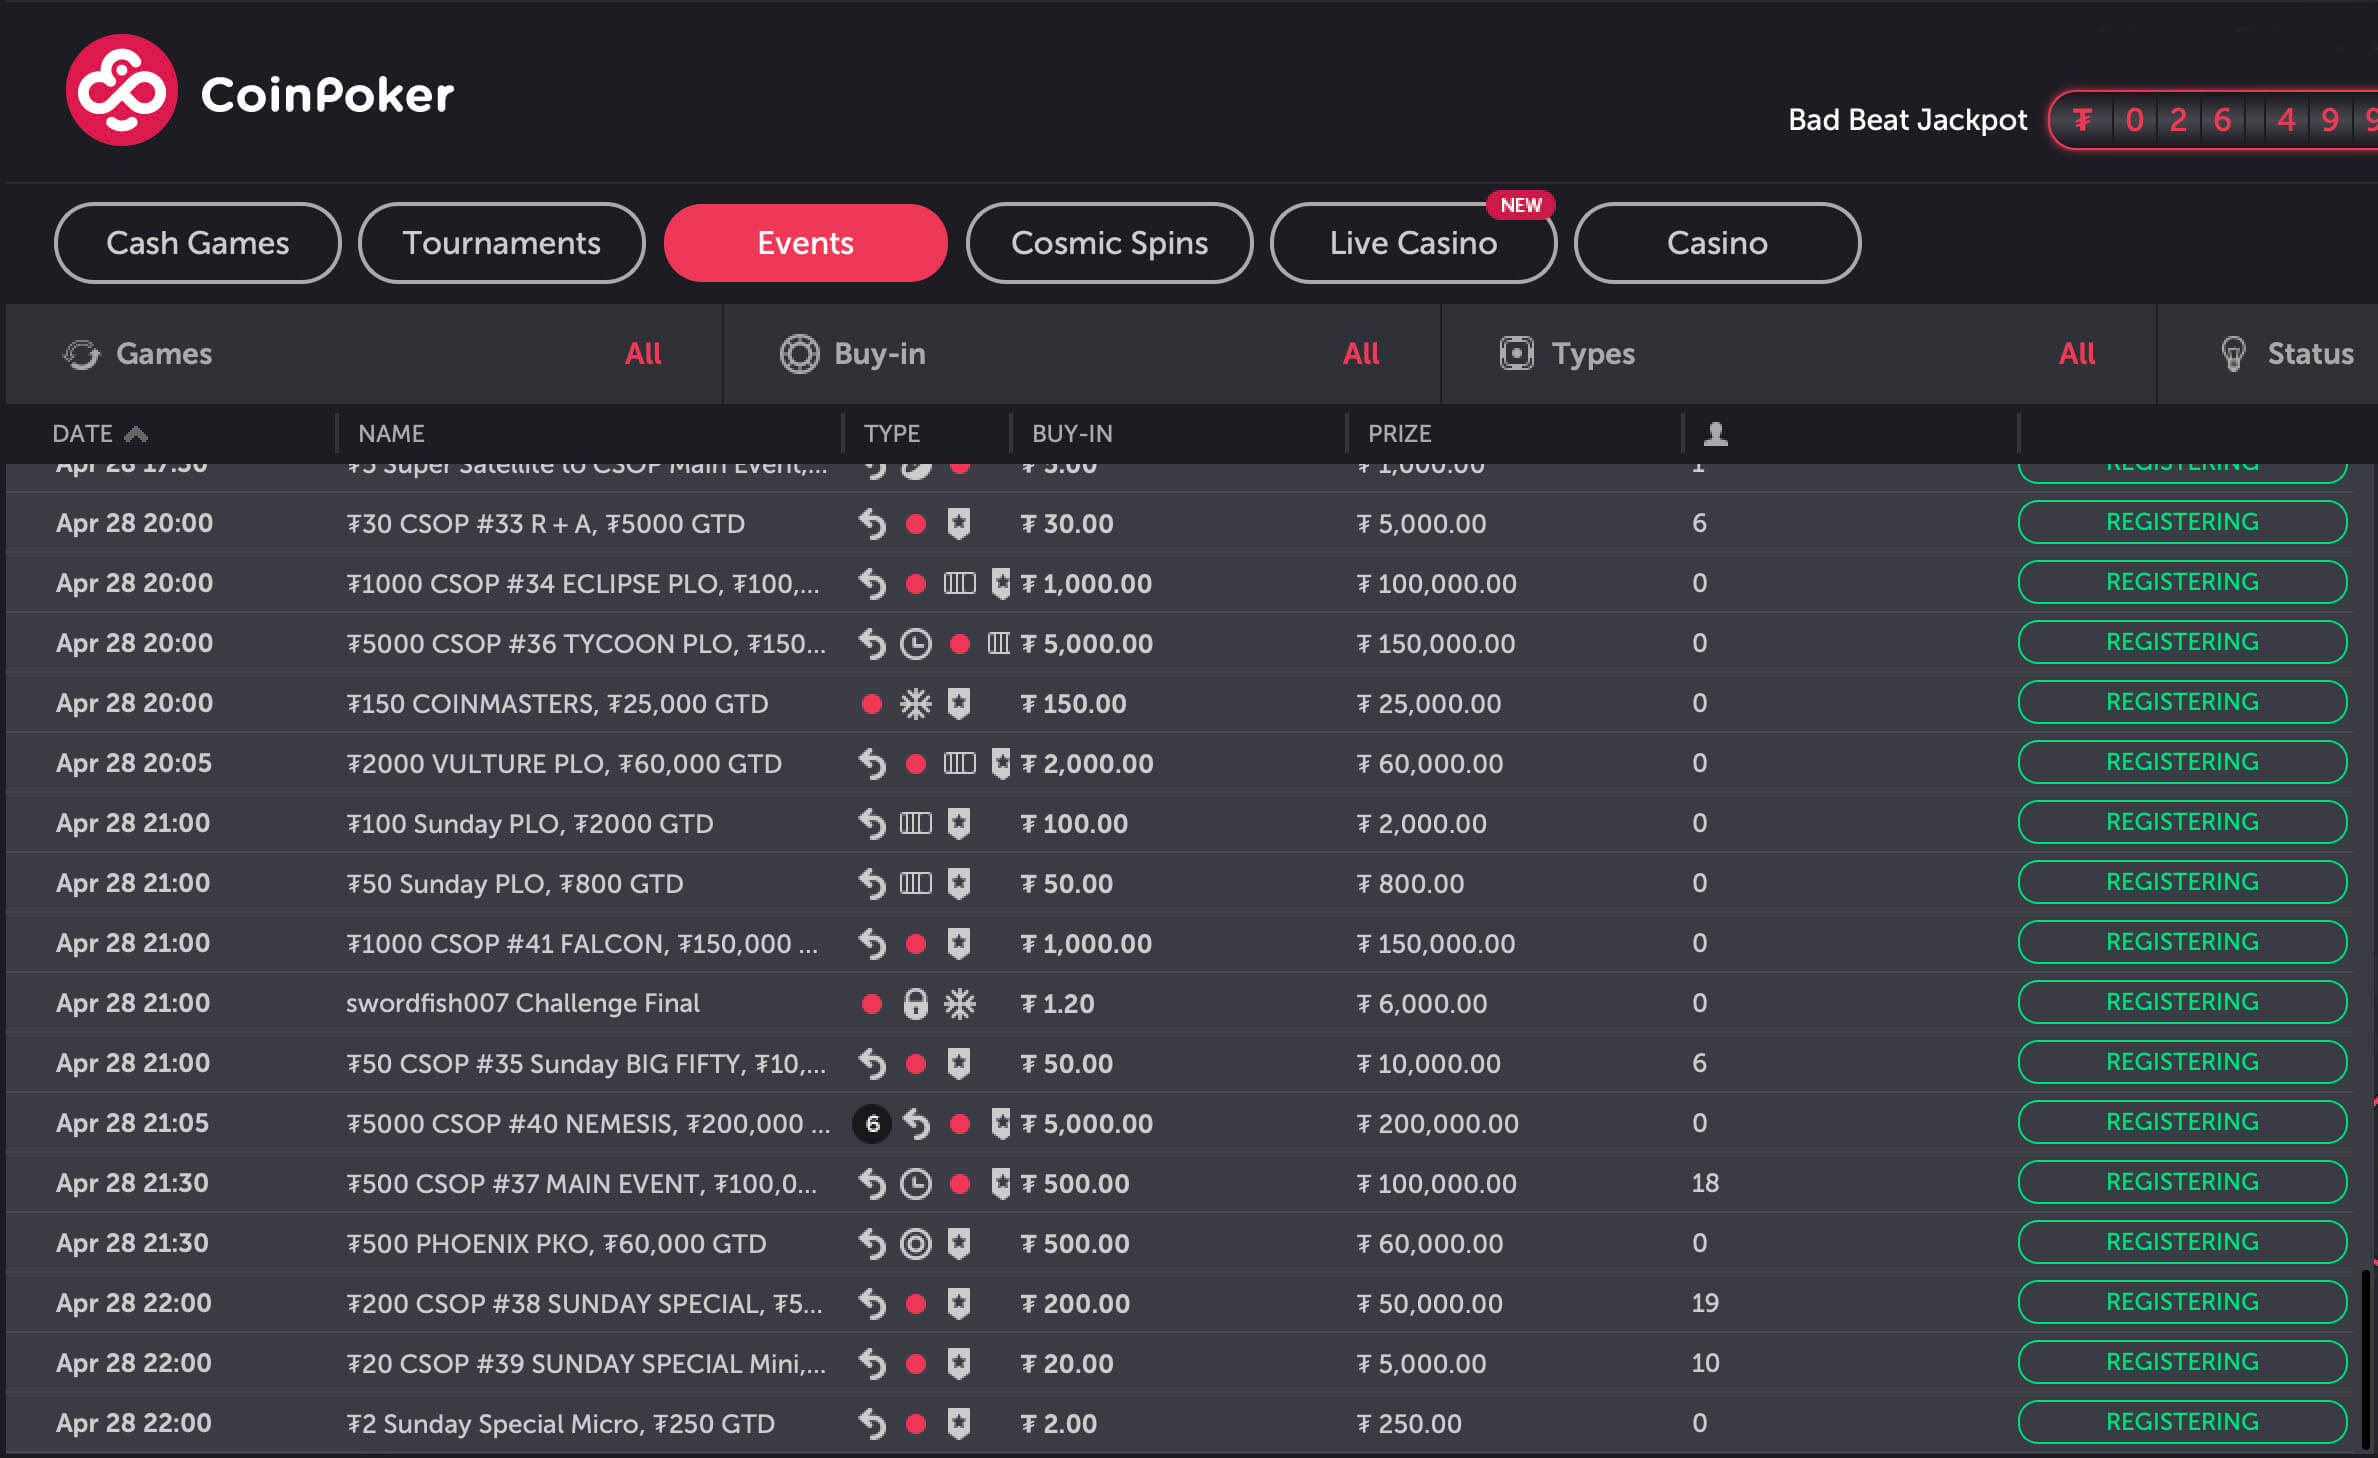Click the four-card icon on the ₮100 Sunday PLO row
Image resolution: width=2378 pixels, height=1458 pixels.
915,823
